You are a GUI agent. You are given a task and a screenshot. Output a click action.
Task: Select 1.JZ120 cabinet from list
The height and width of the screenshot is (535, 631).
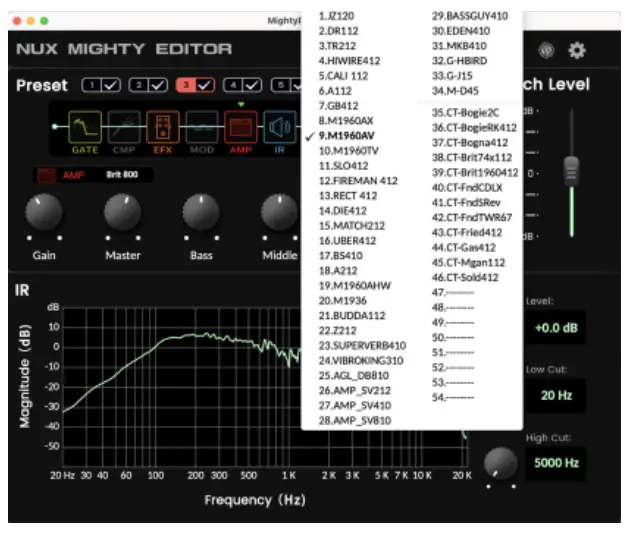coord(336,16)
